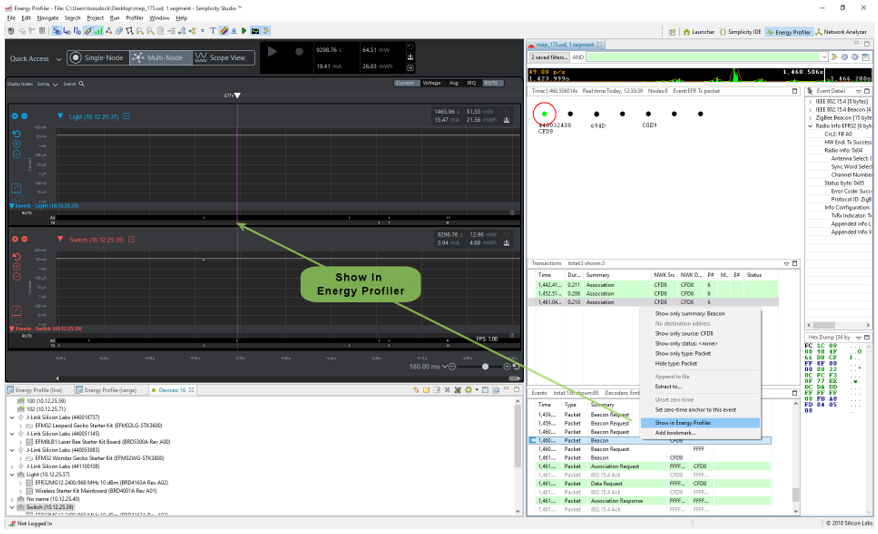Choose Show in Energy Profiler menu entry
The height and width of the screenshot is (534, 878).
pyautogui.click(x=700, y=423)
